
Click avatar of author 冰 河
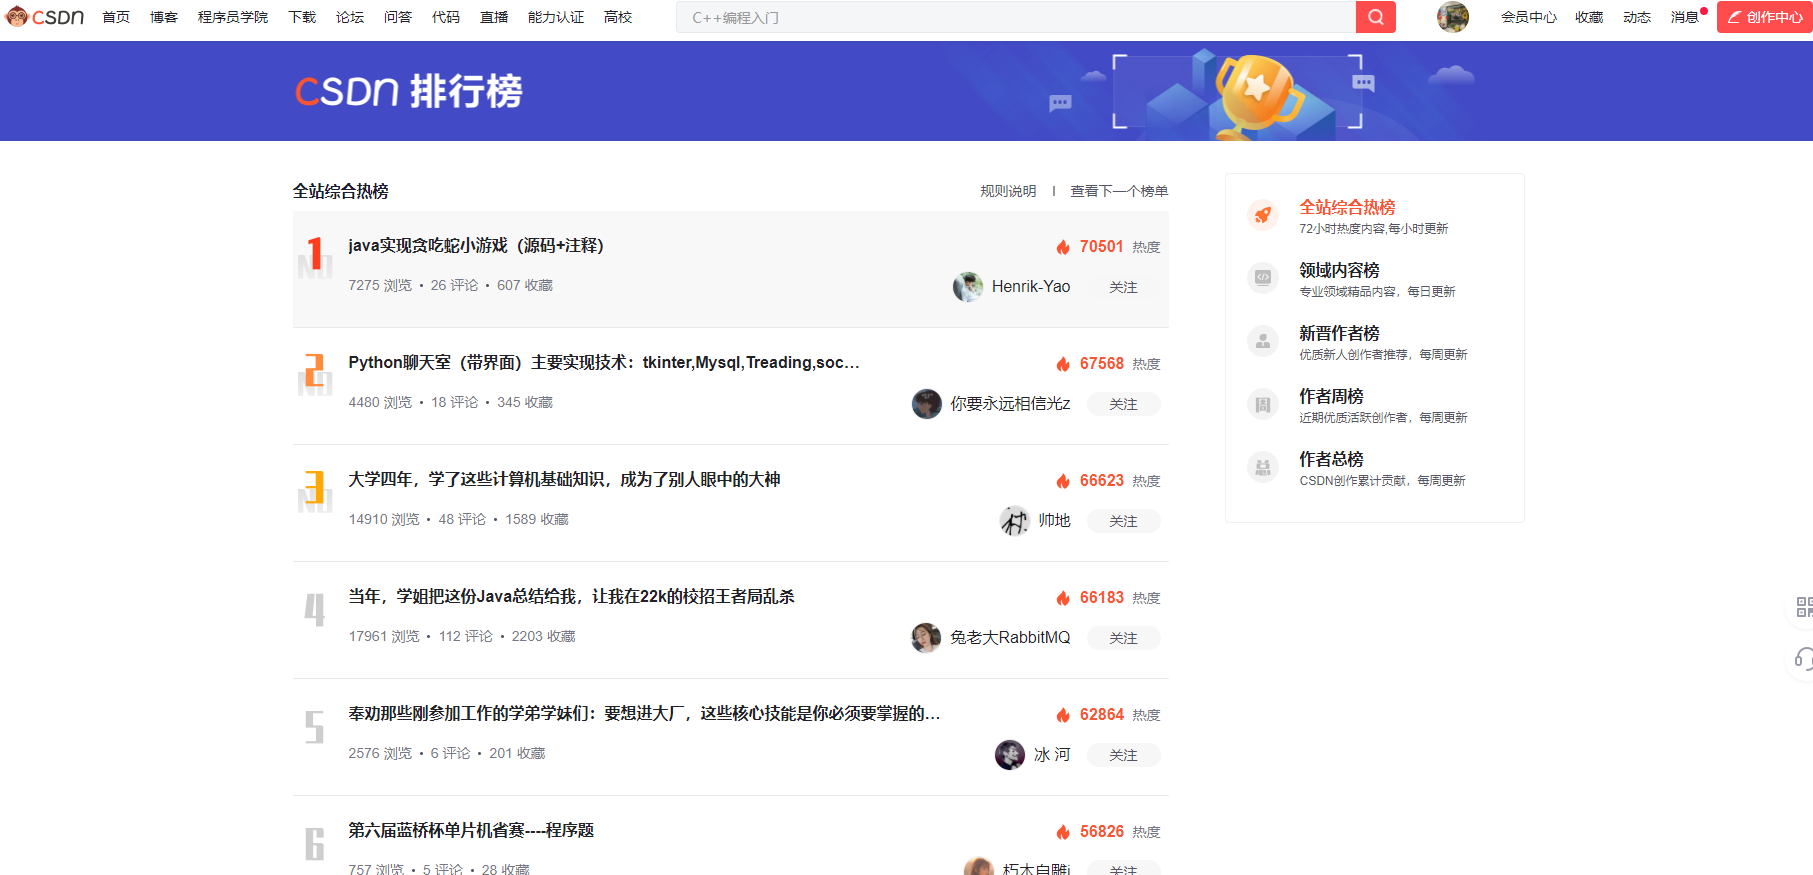[x=1010, y=755]
